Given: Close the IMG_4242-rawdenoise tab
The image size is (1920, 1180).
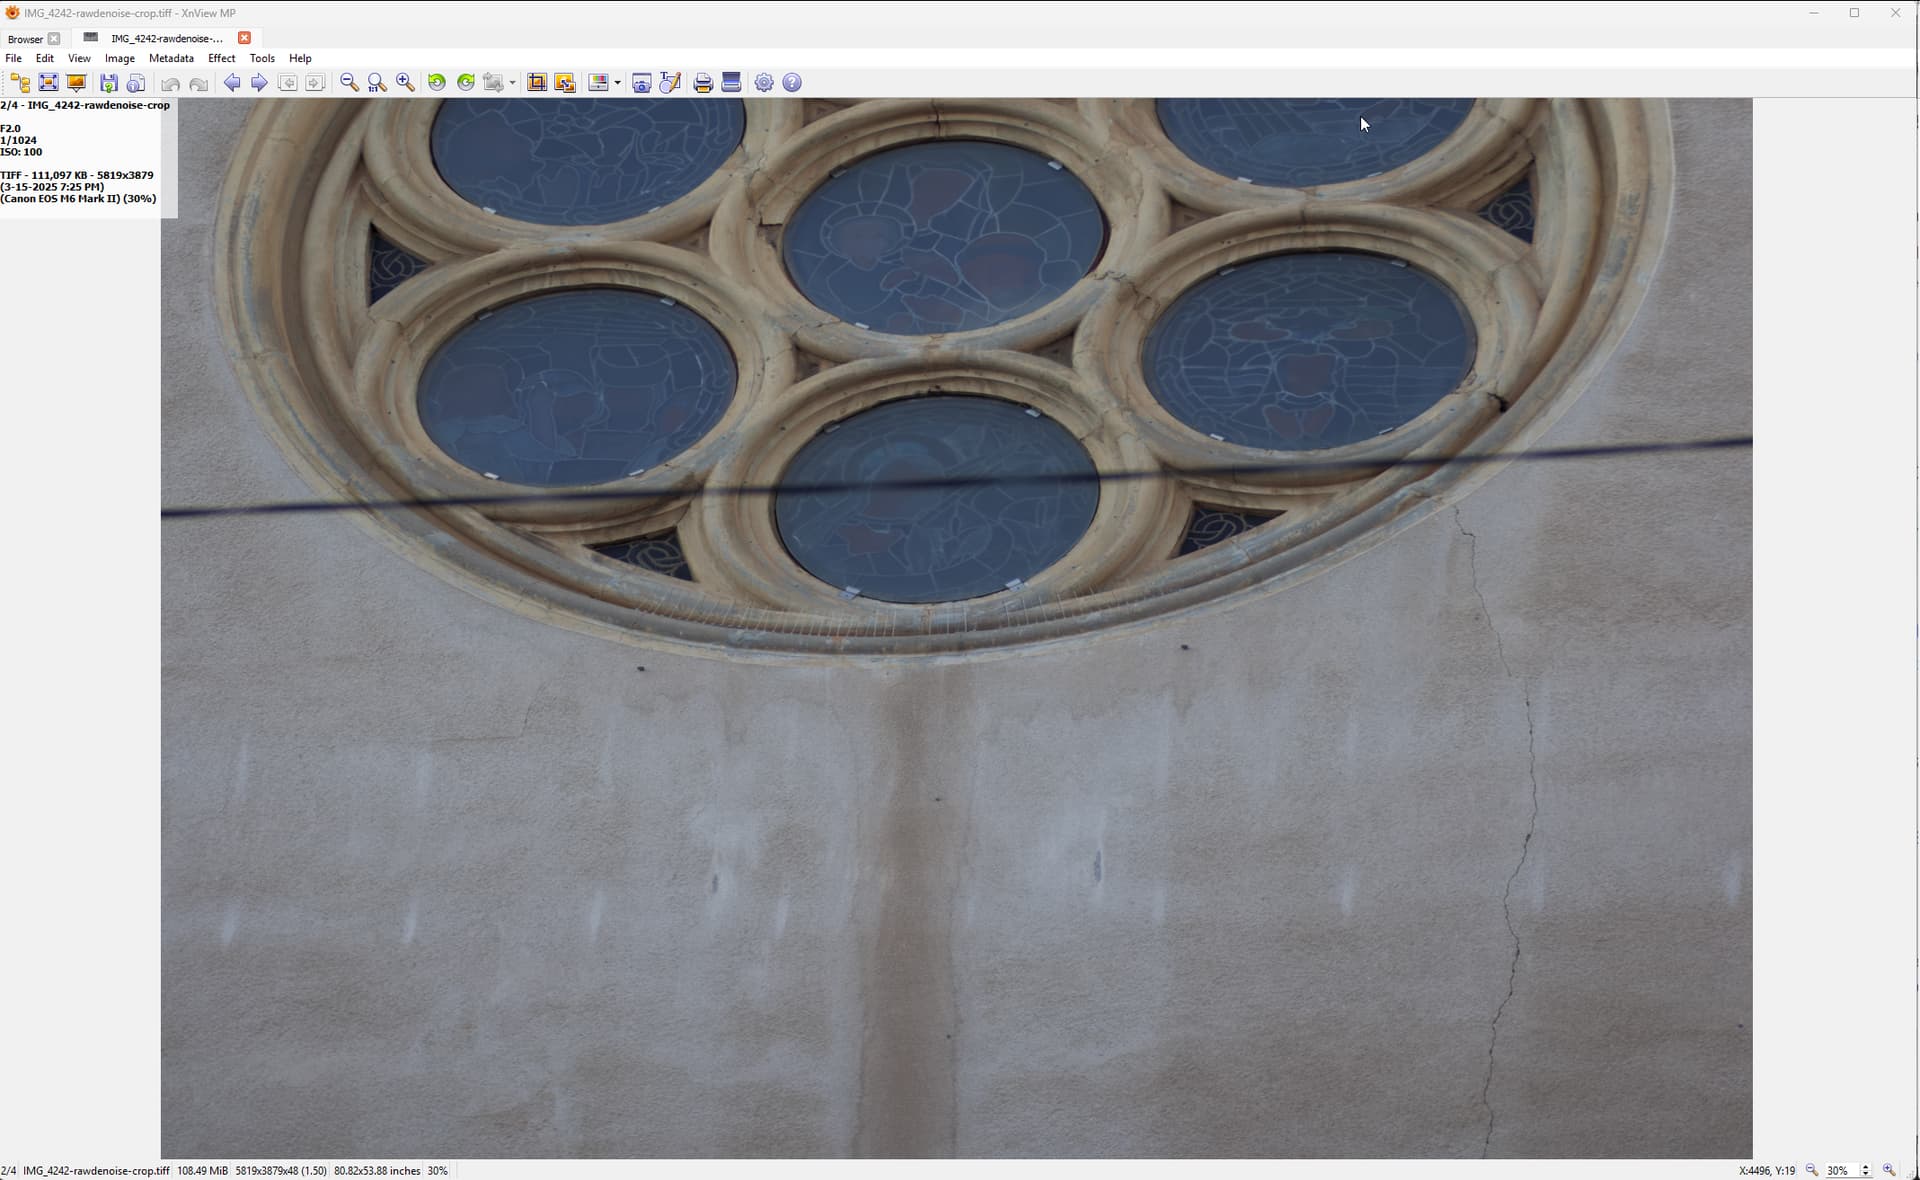Looking at the screenshot, I should click(x=244, y=38).
